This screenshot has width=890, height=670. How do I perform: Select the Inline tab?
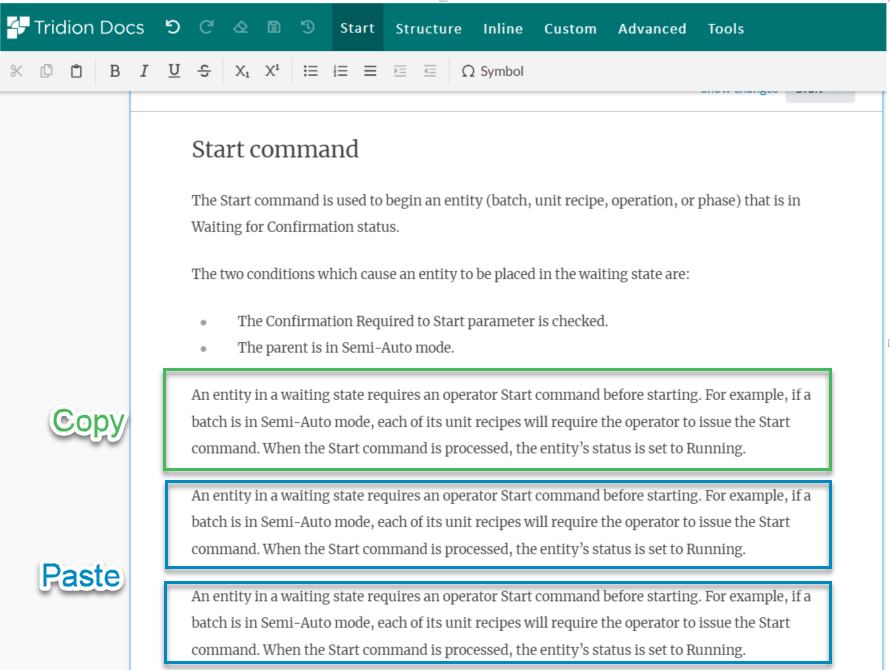coord(503,28)
